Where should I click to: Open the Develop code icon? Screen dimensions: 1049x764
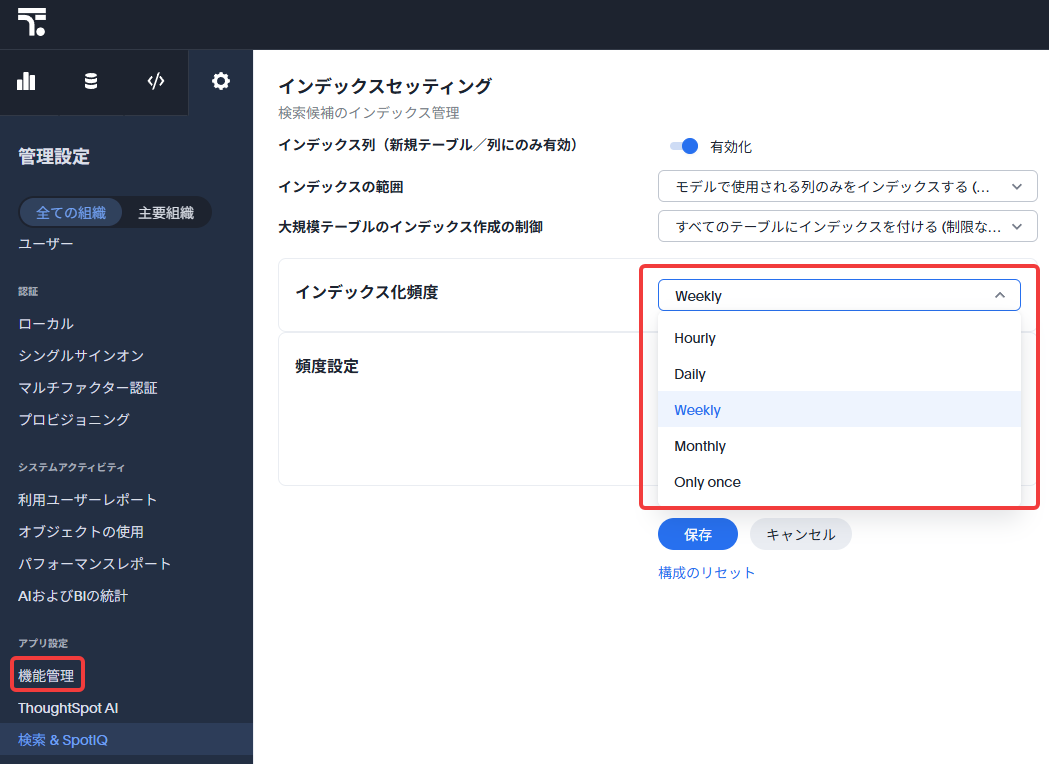[156, 81]
